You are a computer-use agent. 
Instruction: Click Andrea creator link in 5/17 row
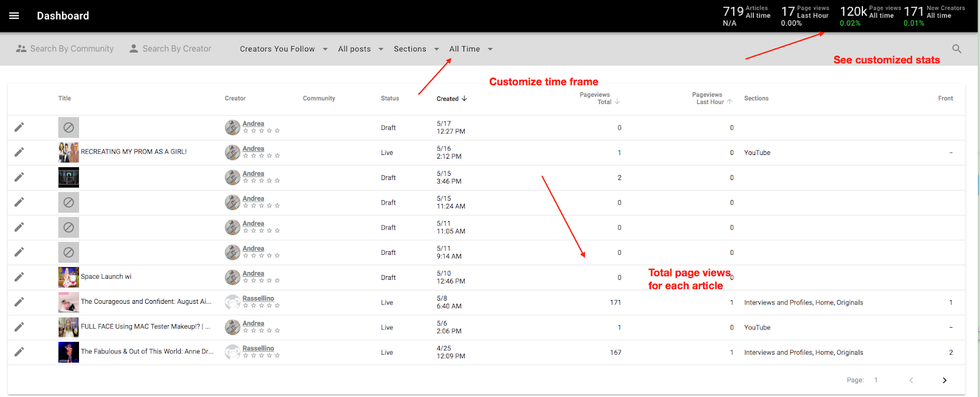(x=253, y=124)
